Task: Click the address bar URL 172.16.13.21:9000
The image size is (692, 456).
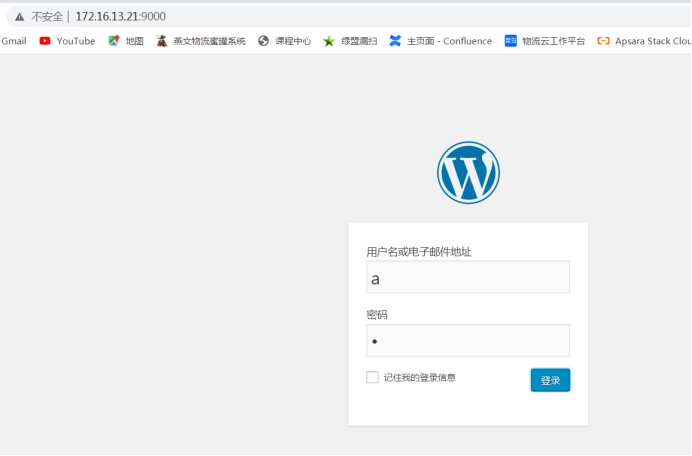Action: point(120,17)
